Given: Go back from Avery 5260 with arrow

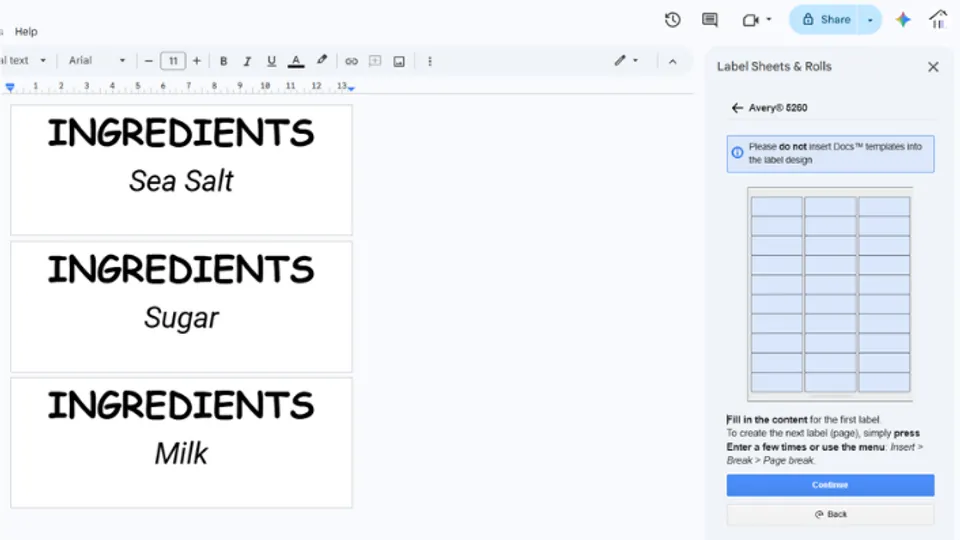Looking at the screenshot, I should [x=737, y=108].
